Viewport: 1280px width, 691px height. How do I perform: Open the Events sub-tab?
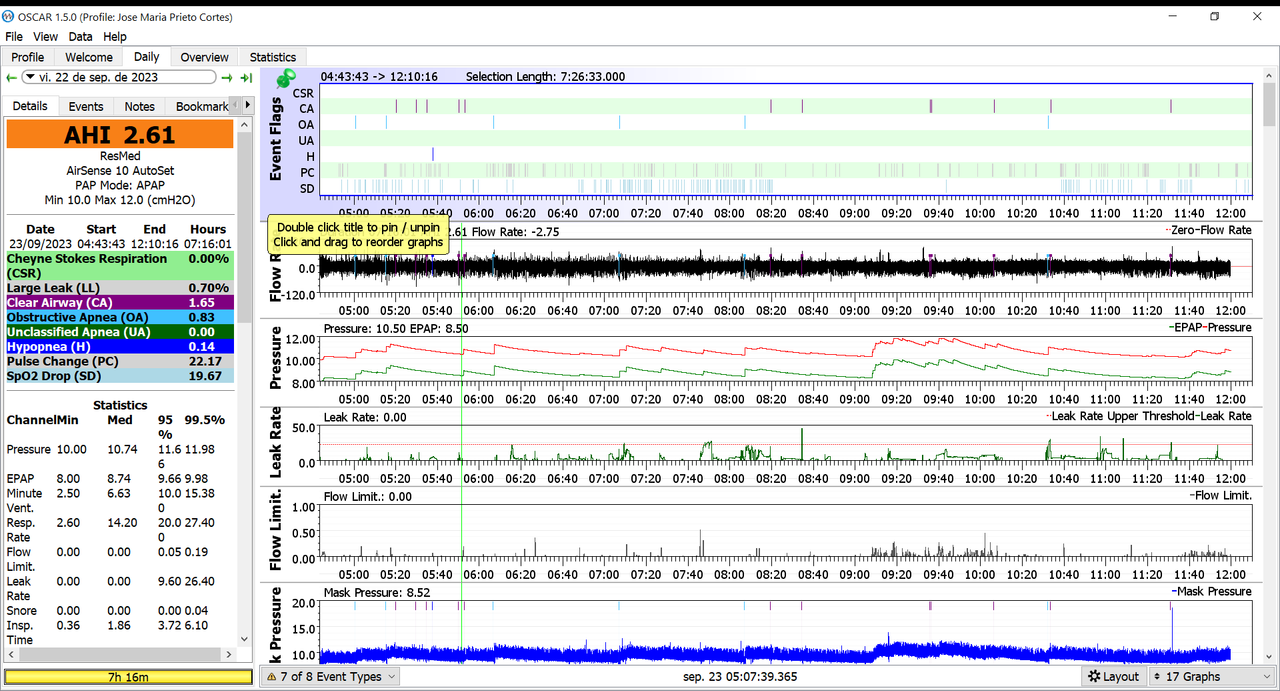point(86,106)
